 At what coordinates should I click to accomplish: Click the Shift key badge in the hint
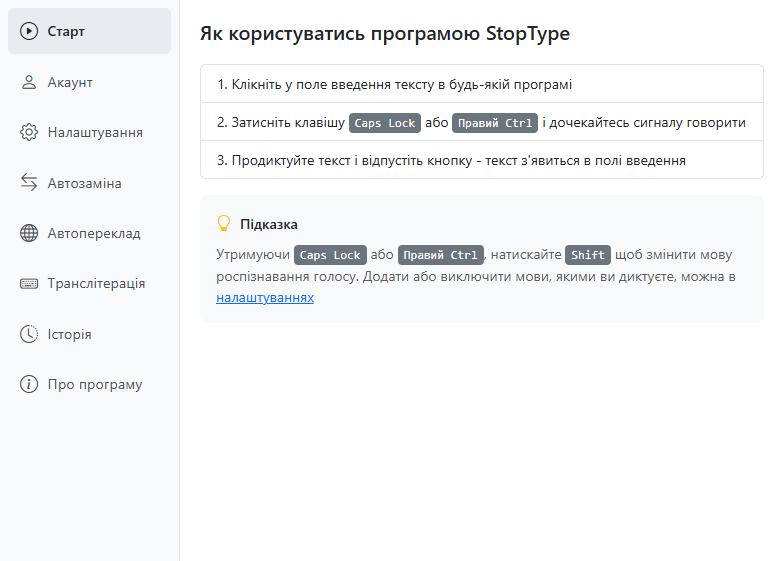pyautogui.click(x=588, y=255)
